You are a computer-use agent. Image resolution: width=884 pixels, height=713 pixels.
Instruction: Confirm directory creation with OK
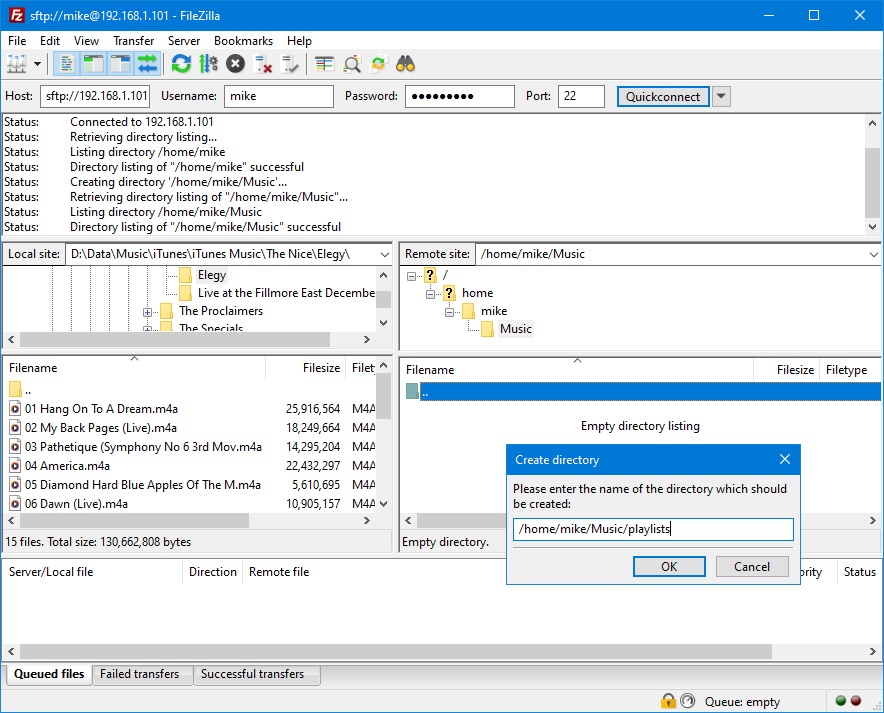point(669,566)
